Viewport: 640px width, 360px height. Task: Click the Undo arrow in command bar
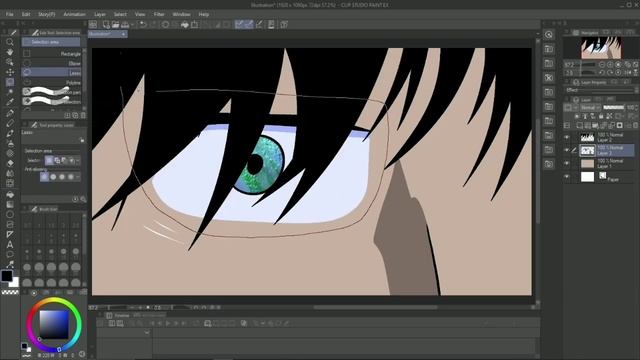coord(143,24)
